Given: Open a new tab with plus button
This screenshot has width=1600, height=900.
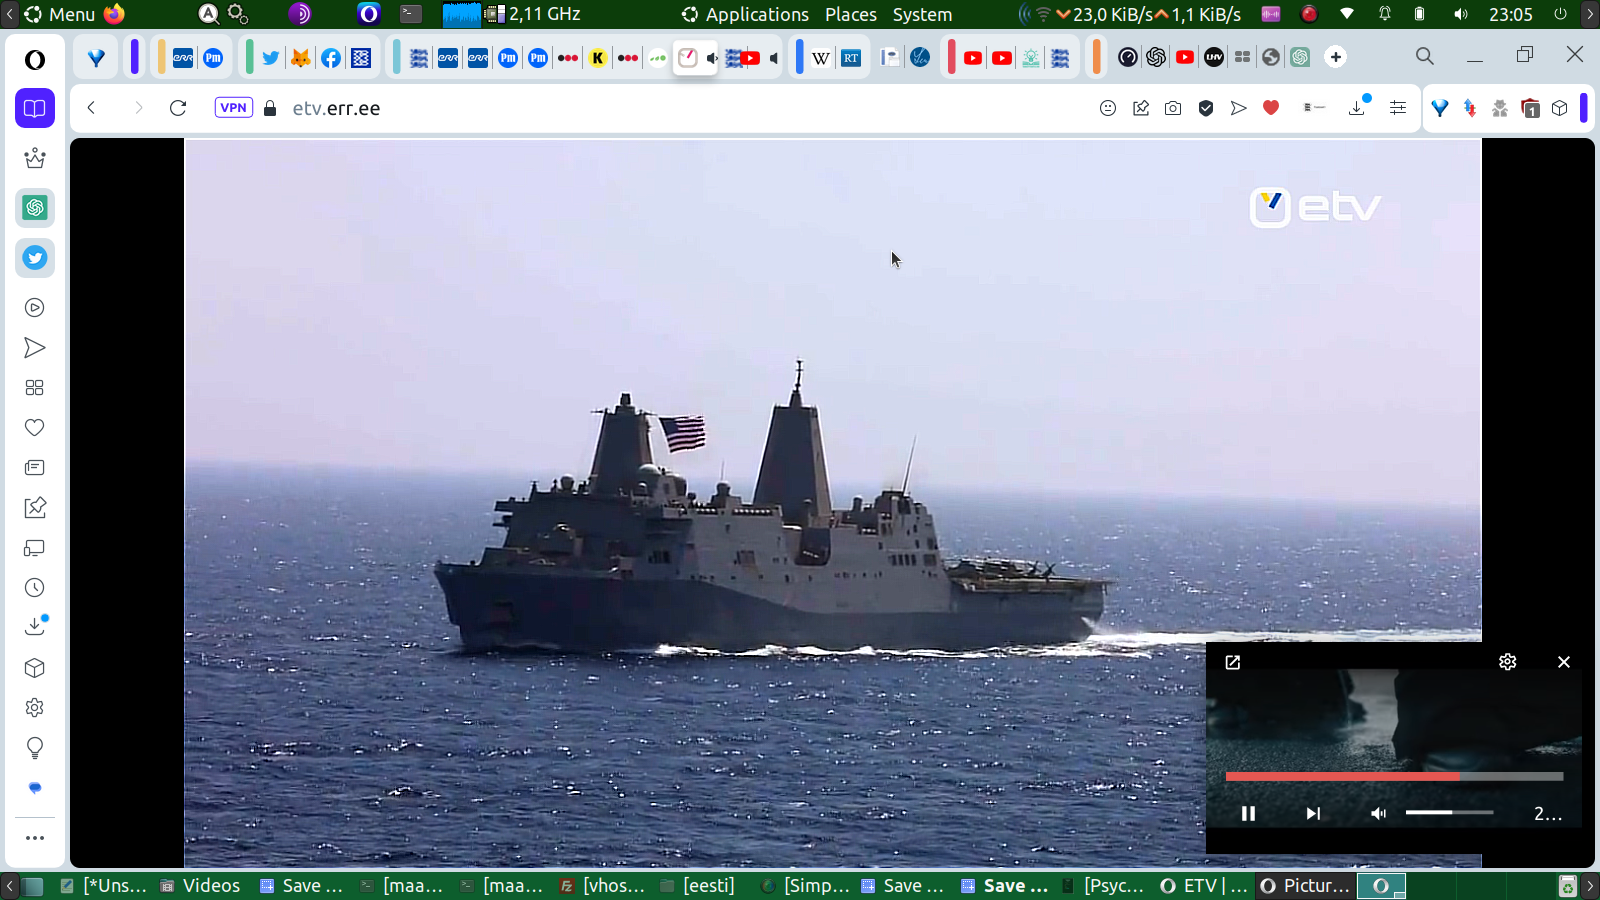Looking at the screenshot, I should click(1336, 57).
